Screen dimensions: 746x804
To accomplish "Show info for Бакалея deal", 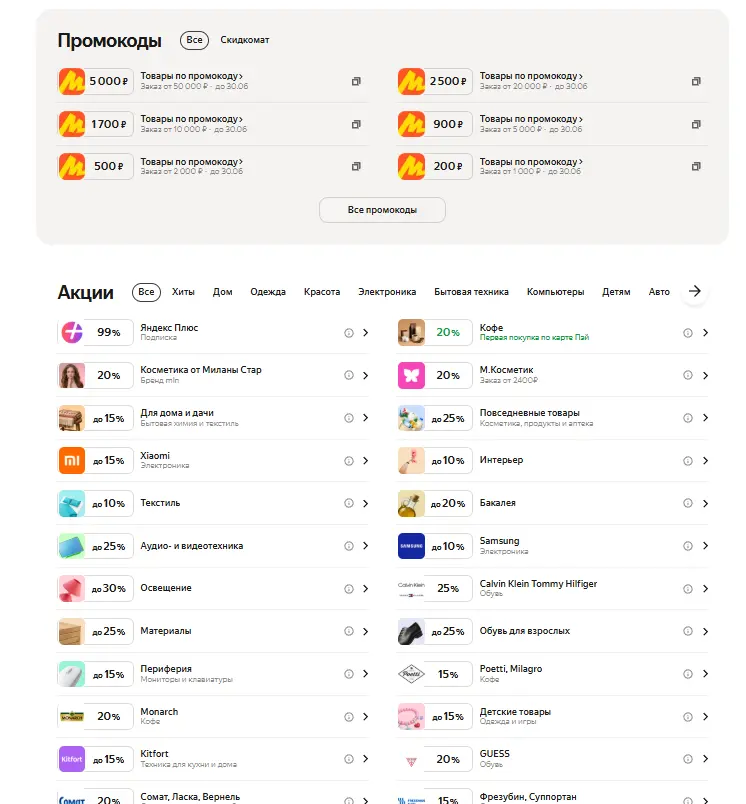I will (x=688, y=503).
